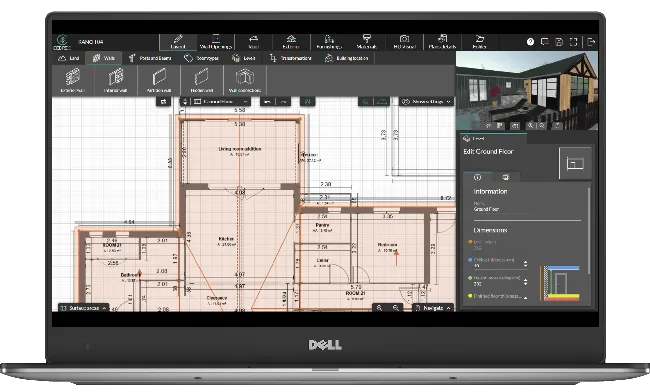Click the undo arrow button
This screenshot has width=650, height=392.
click(x=268, y=102)
